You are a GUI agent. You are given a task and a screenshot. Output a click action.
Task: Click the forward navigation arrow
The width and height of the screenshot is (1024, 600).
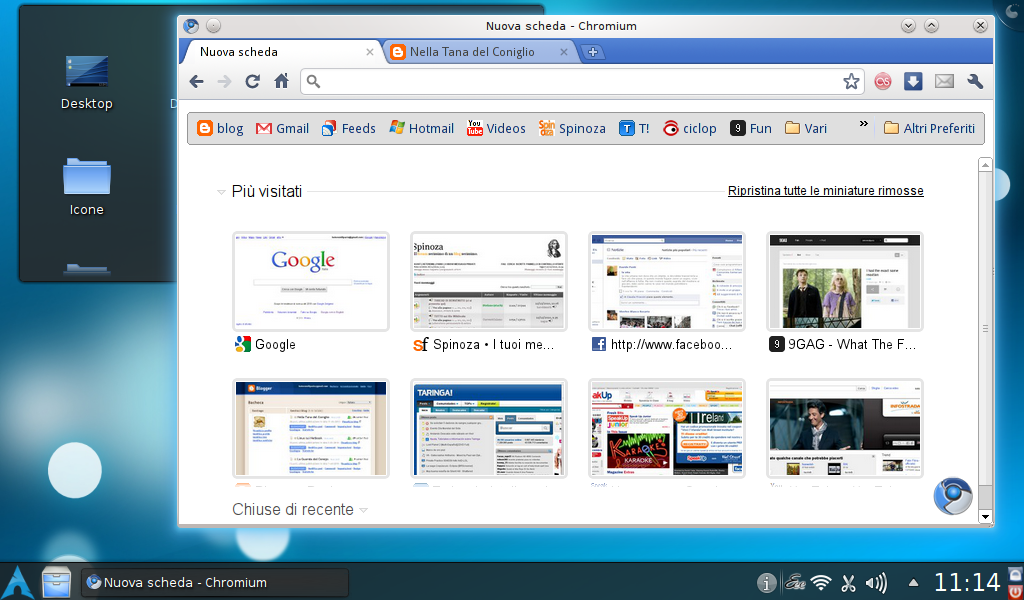click(x=224, y=82)
